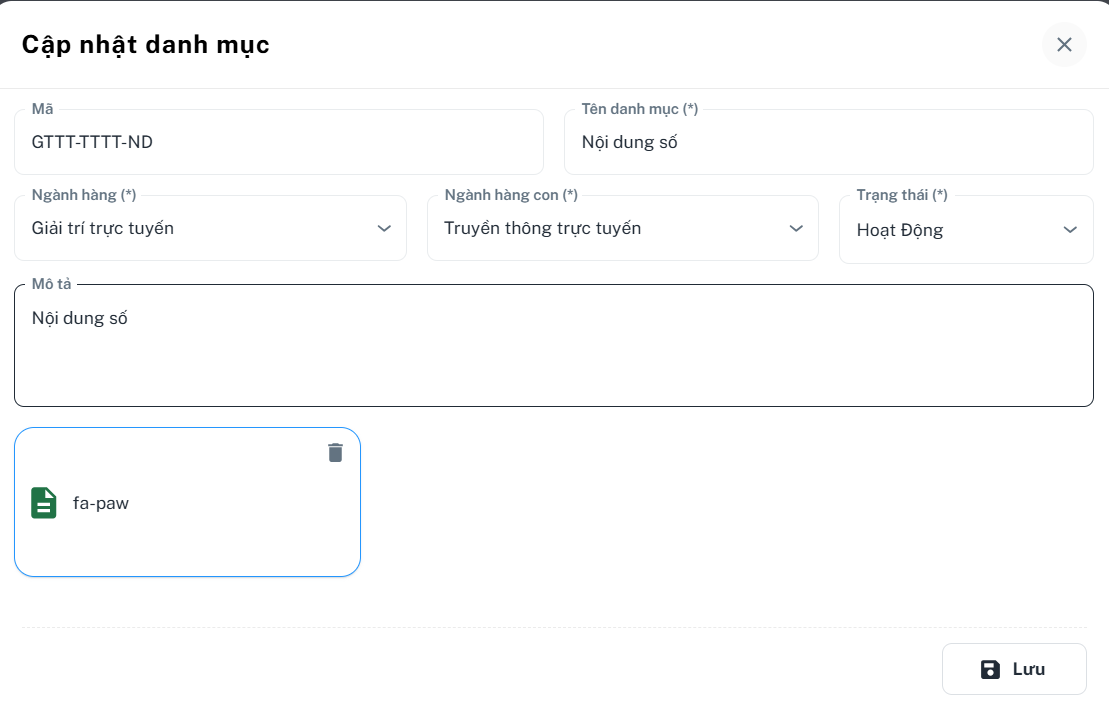Click the Trạng thái (*) label

[902, 195]
